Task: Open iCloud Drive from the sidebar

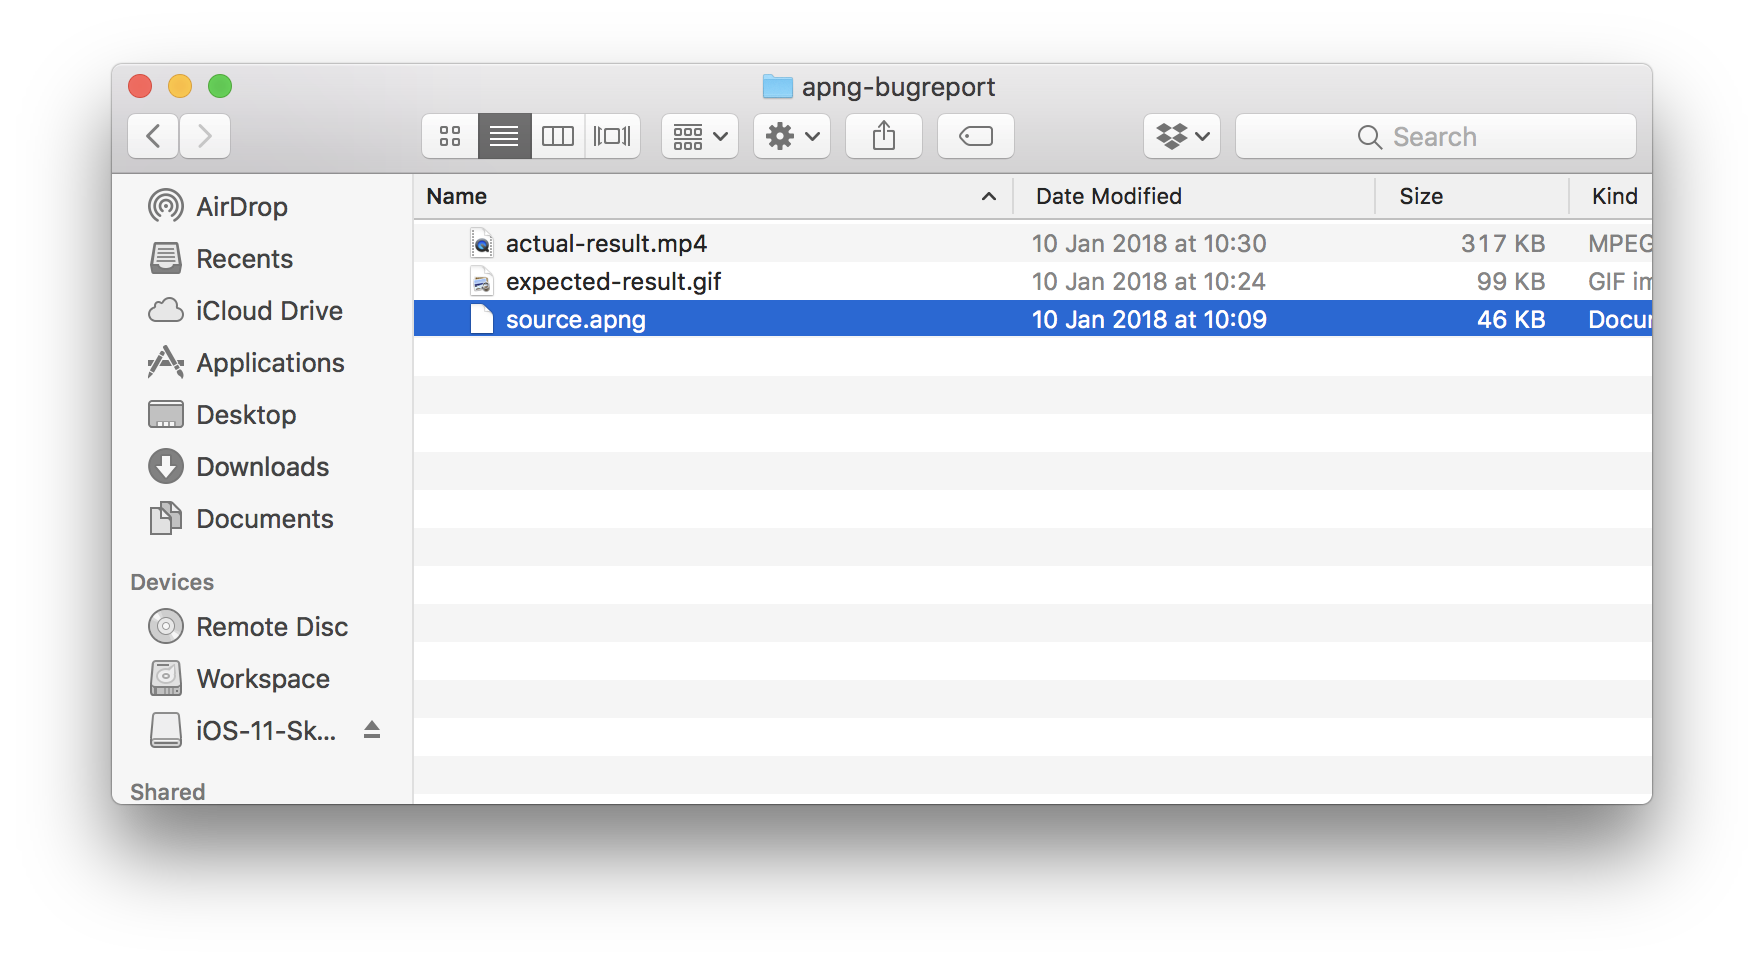Action: (268, 310)
